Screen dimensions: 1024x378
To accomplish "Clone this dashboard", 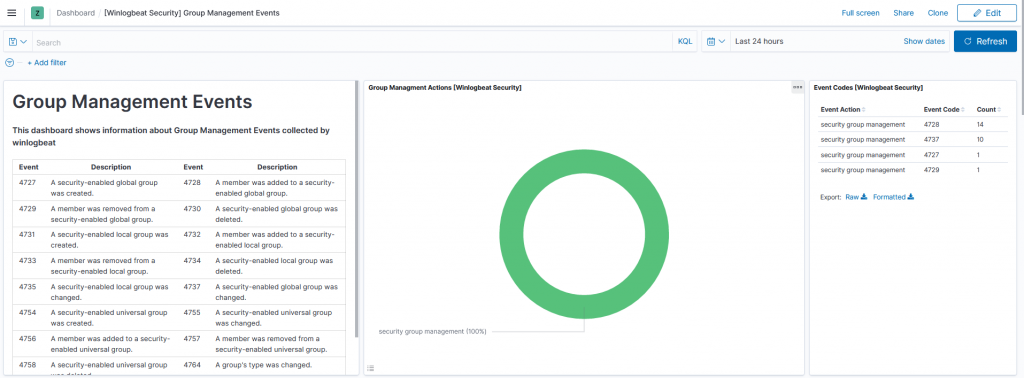I will click(x=938, y=13).
